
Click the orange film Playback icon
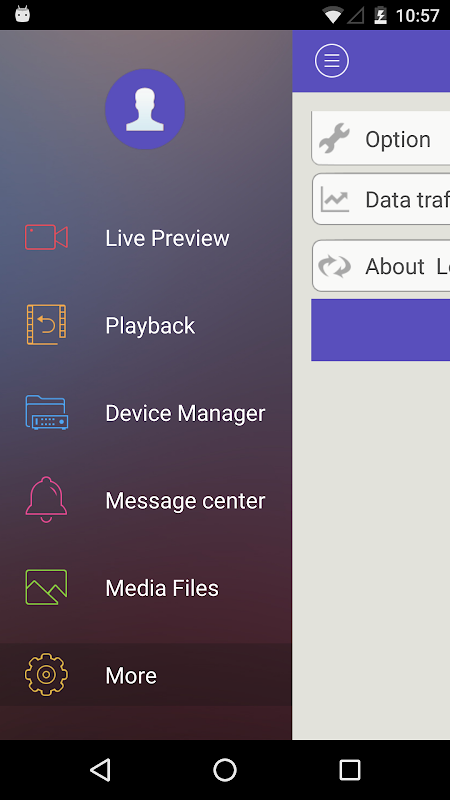[46, 324]
